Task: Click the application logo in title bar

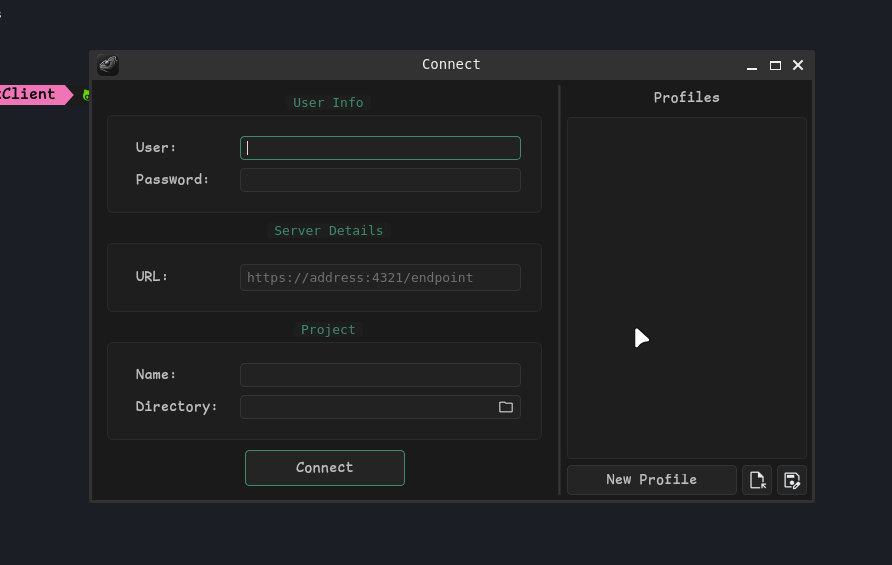Action: pyautogui.click(x=108, y=65)
